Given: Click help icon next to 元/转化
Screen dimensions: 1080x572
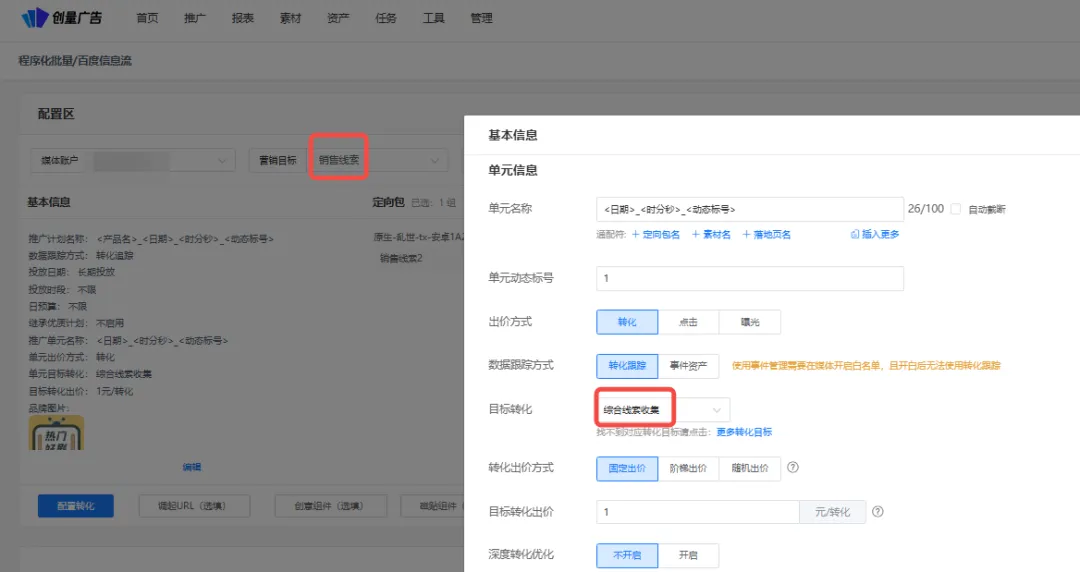Looking at the screenshot, I should pyautogui.click(x=878, y=512).
